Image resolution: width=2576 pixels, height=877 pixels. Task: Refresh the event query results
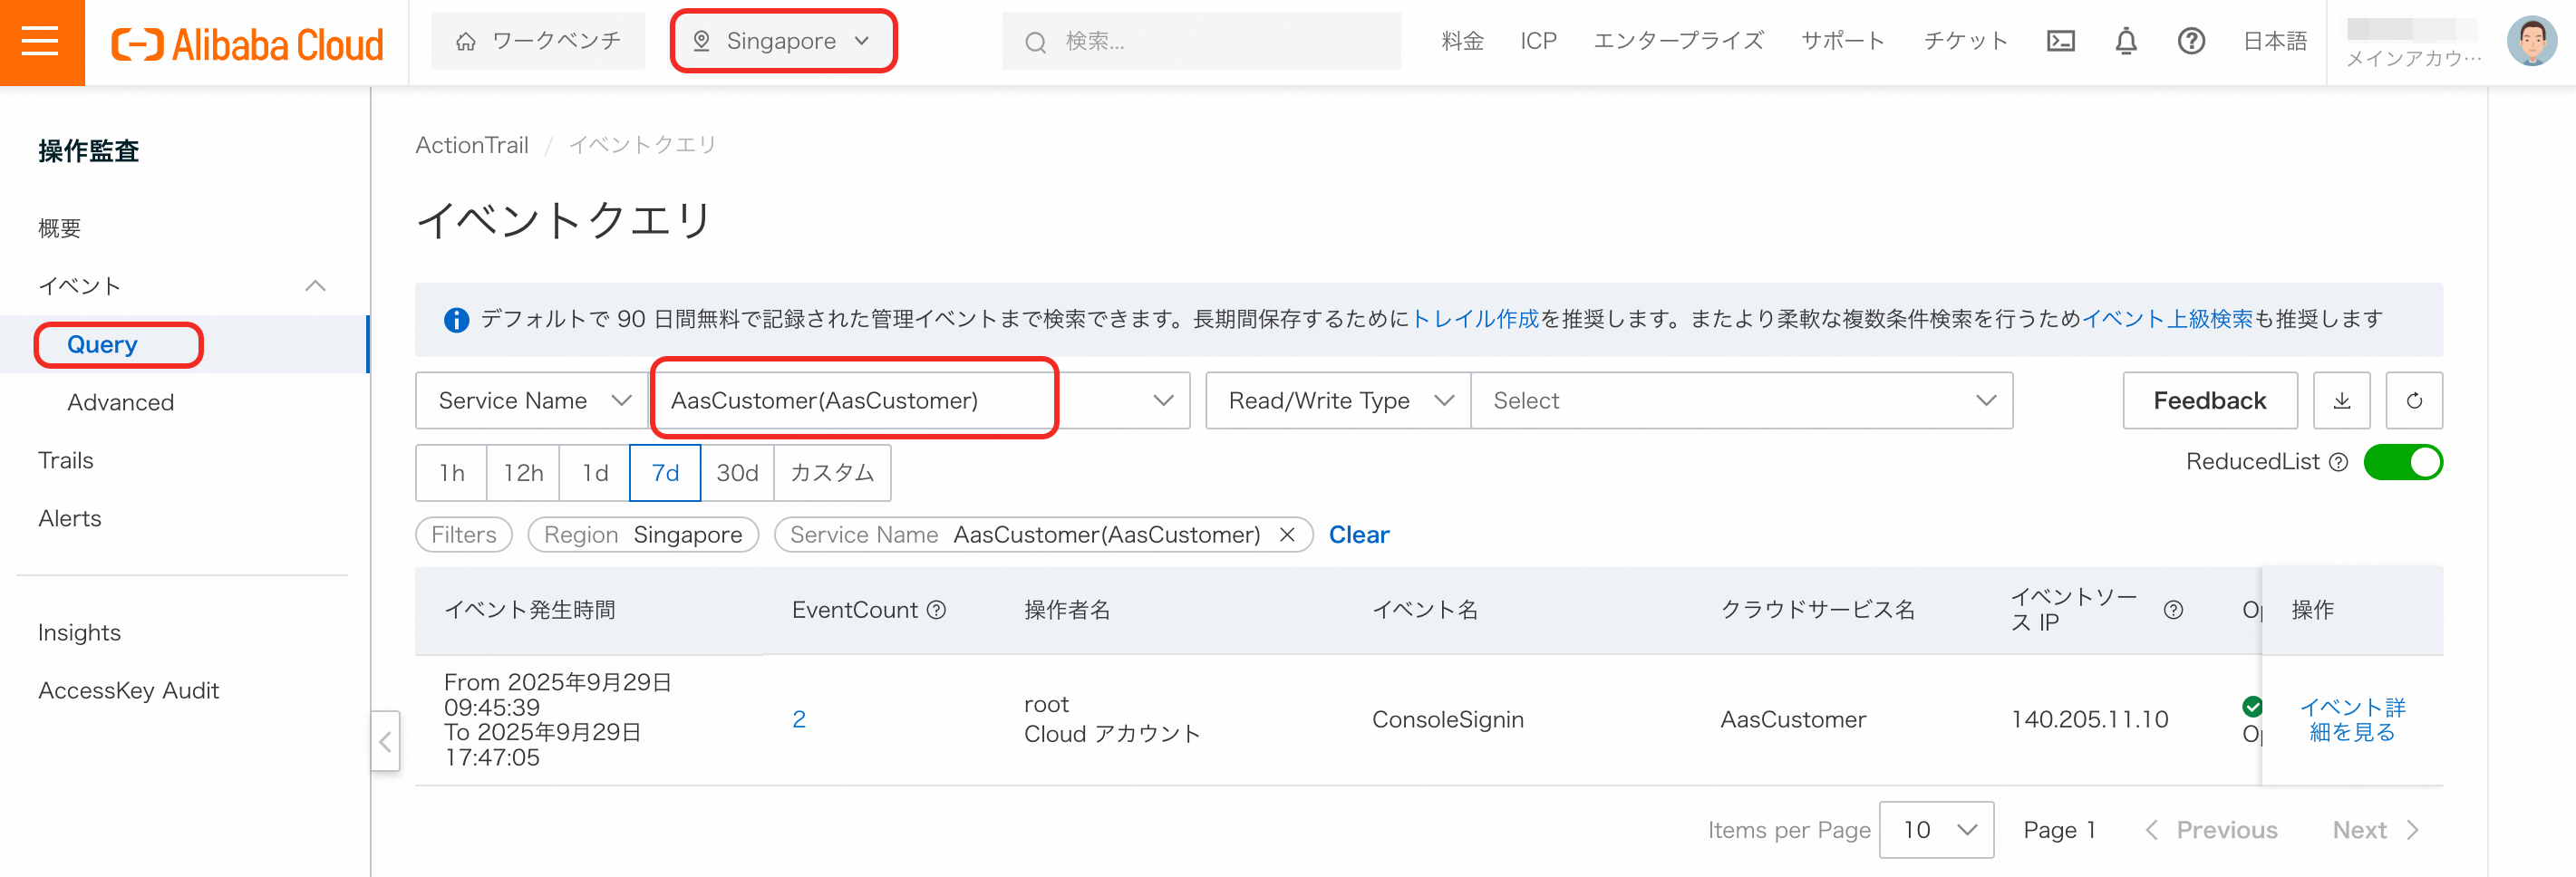[x=2414, y=400]
